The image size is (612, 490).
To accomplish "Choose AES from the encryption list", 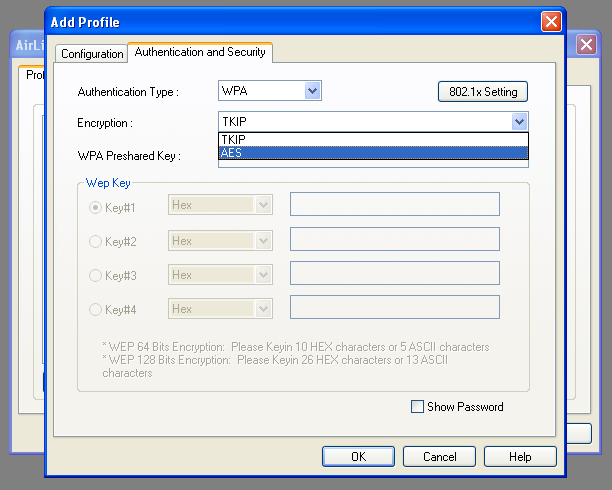I will (373, 153).
